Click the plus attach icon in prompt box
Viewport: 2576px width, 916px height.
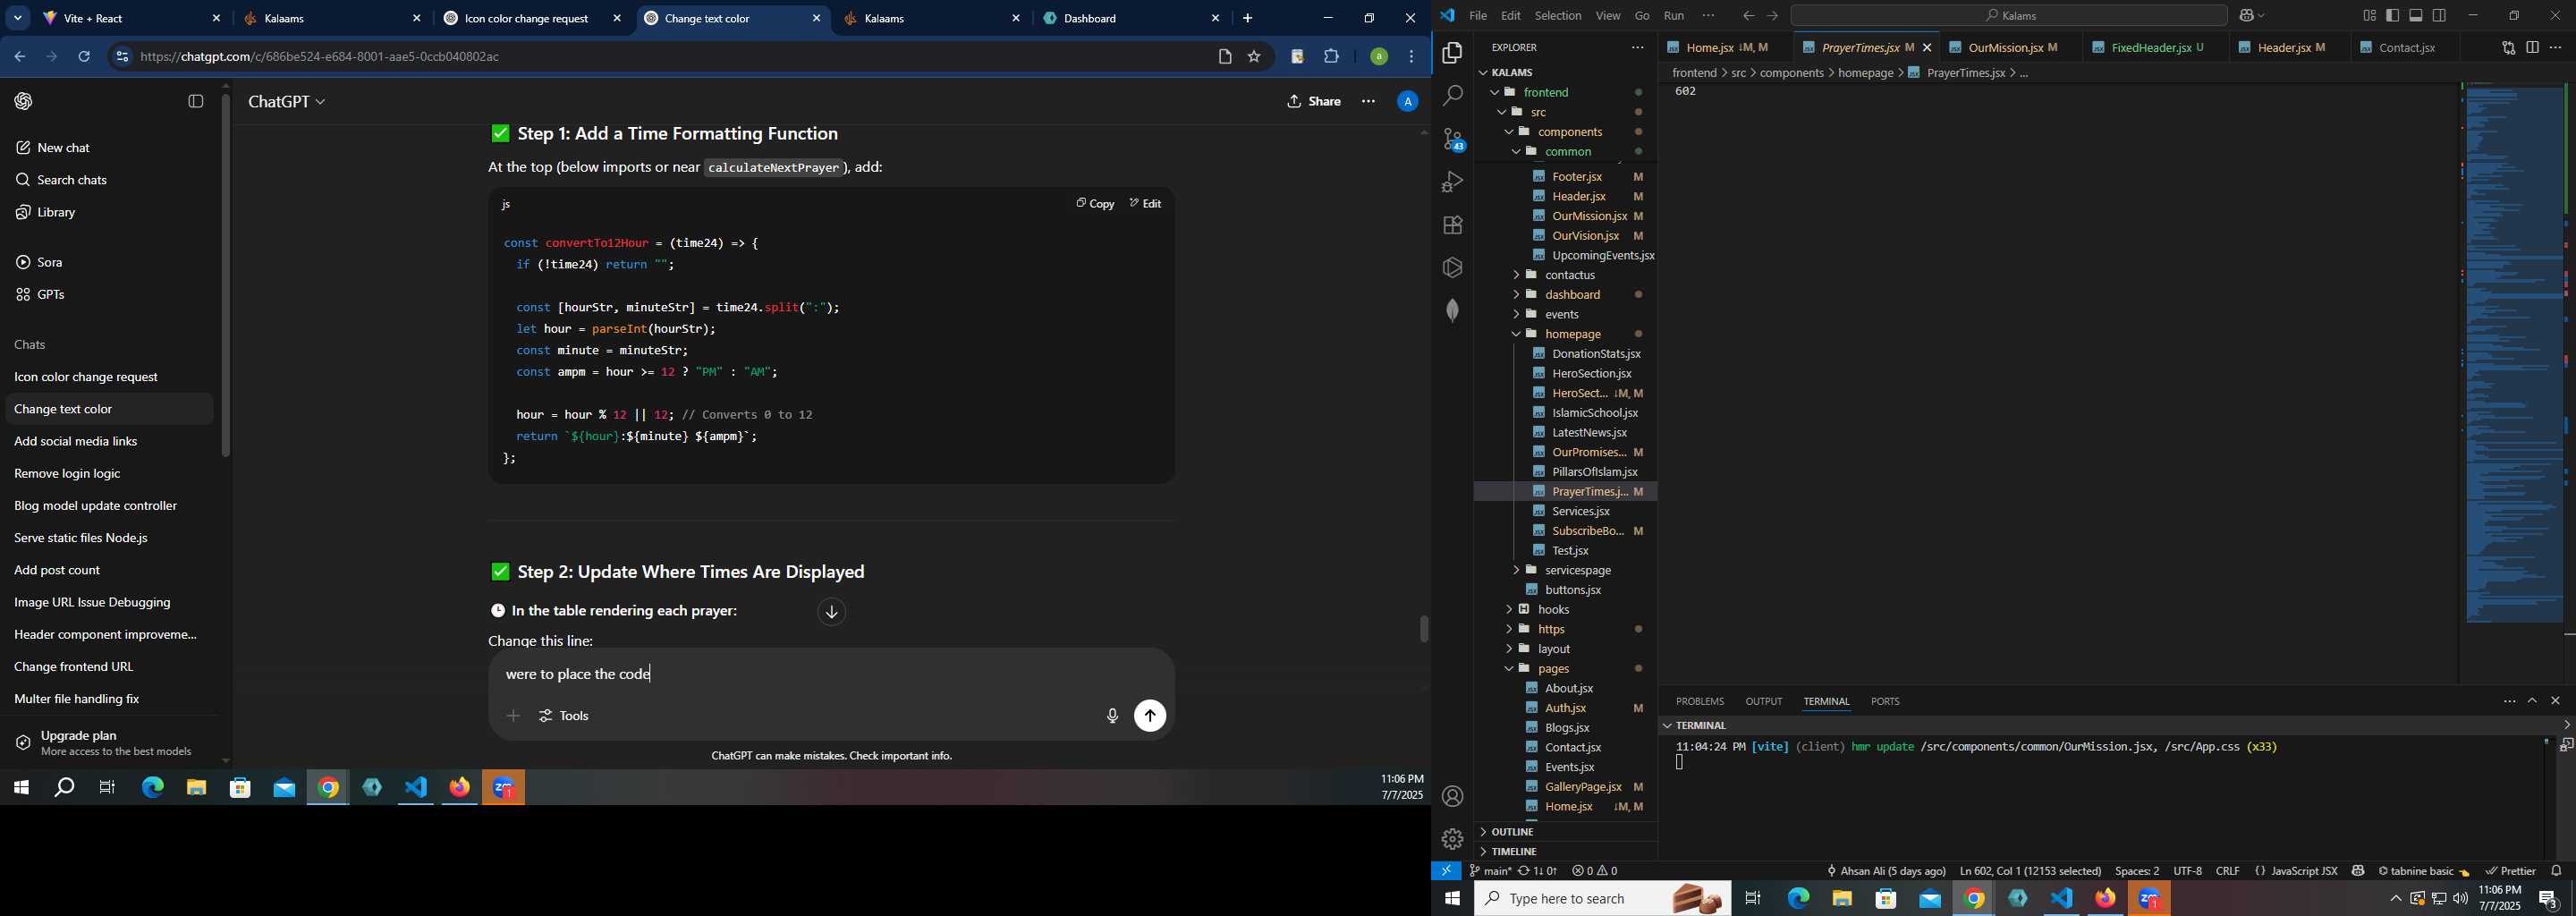coord(513,716)
